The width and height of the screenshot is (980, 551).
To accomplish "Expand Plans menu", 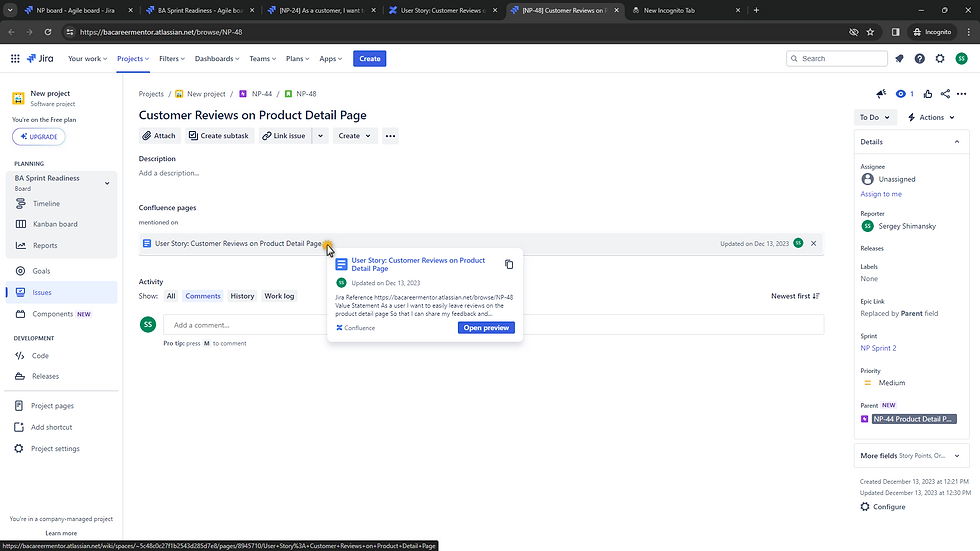I will coord(298,59).
